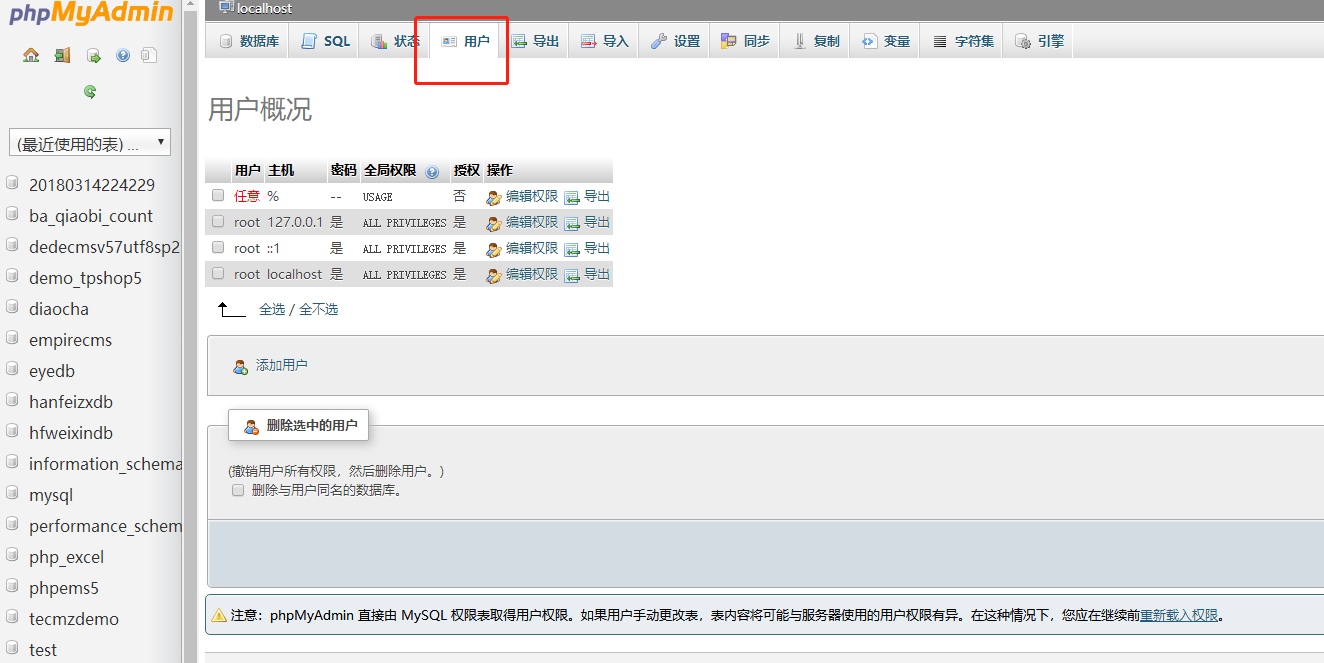Open the information_schema database
Screen dimensions: 1324x663
(105, 463)
